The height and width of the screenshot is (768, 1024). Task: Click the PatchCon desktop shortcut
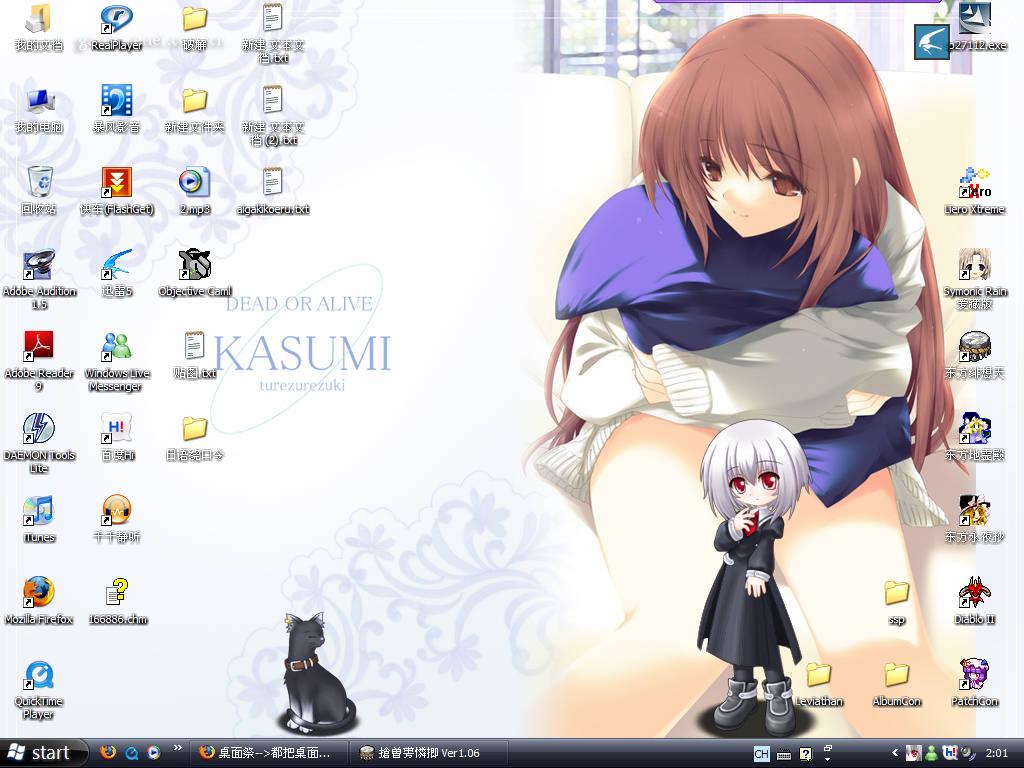(x=974, y=684)
